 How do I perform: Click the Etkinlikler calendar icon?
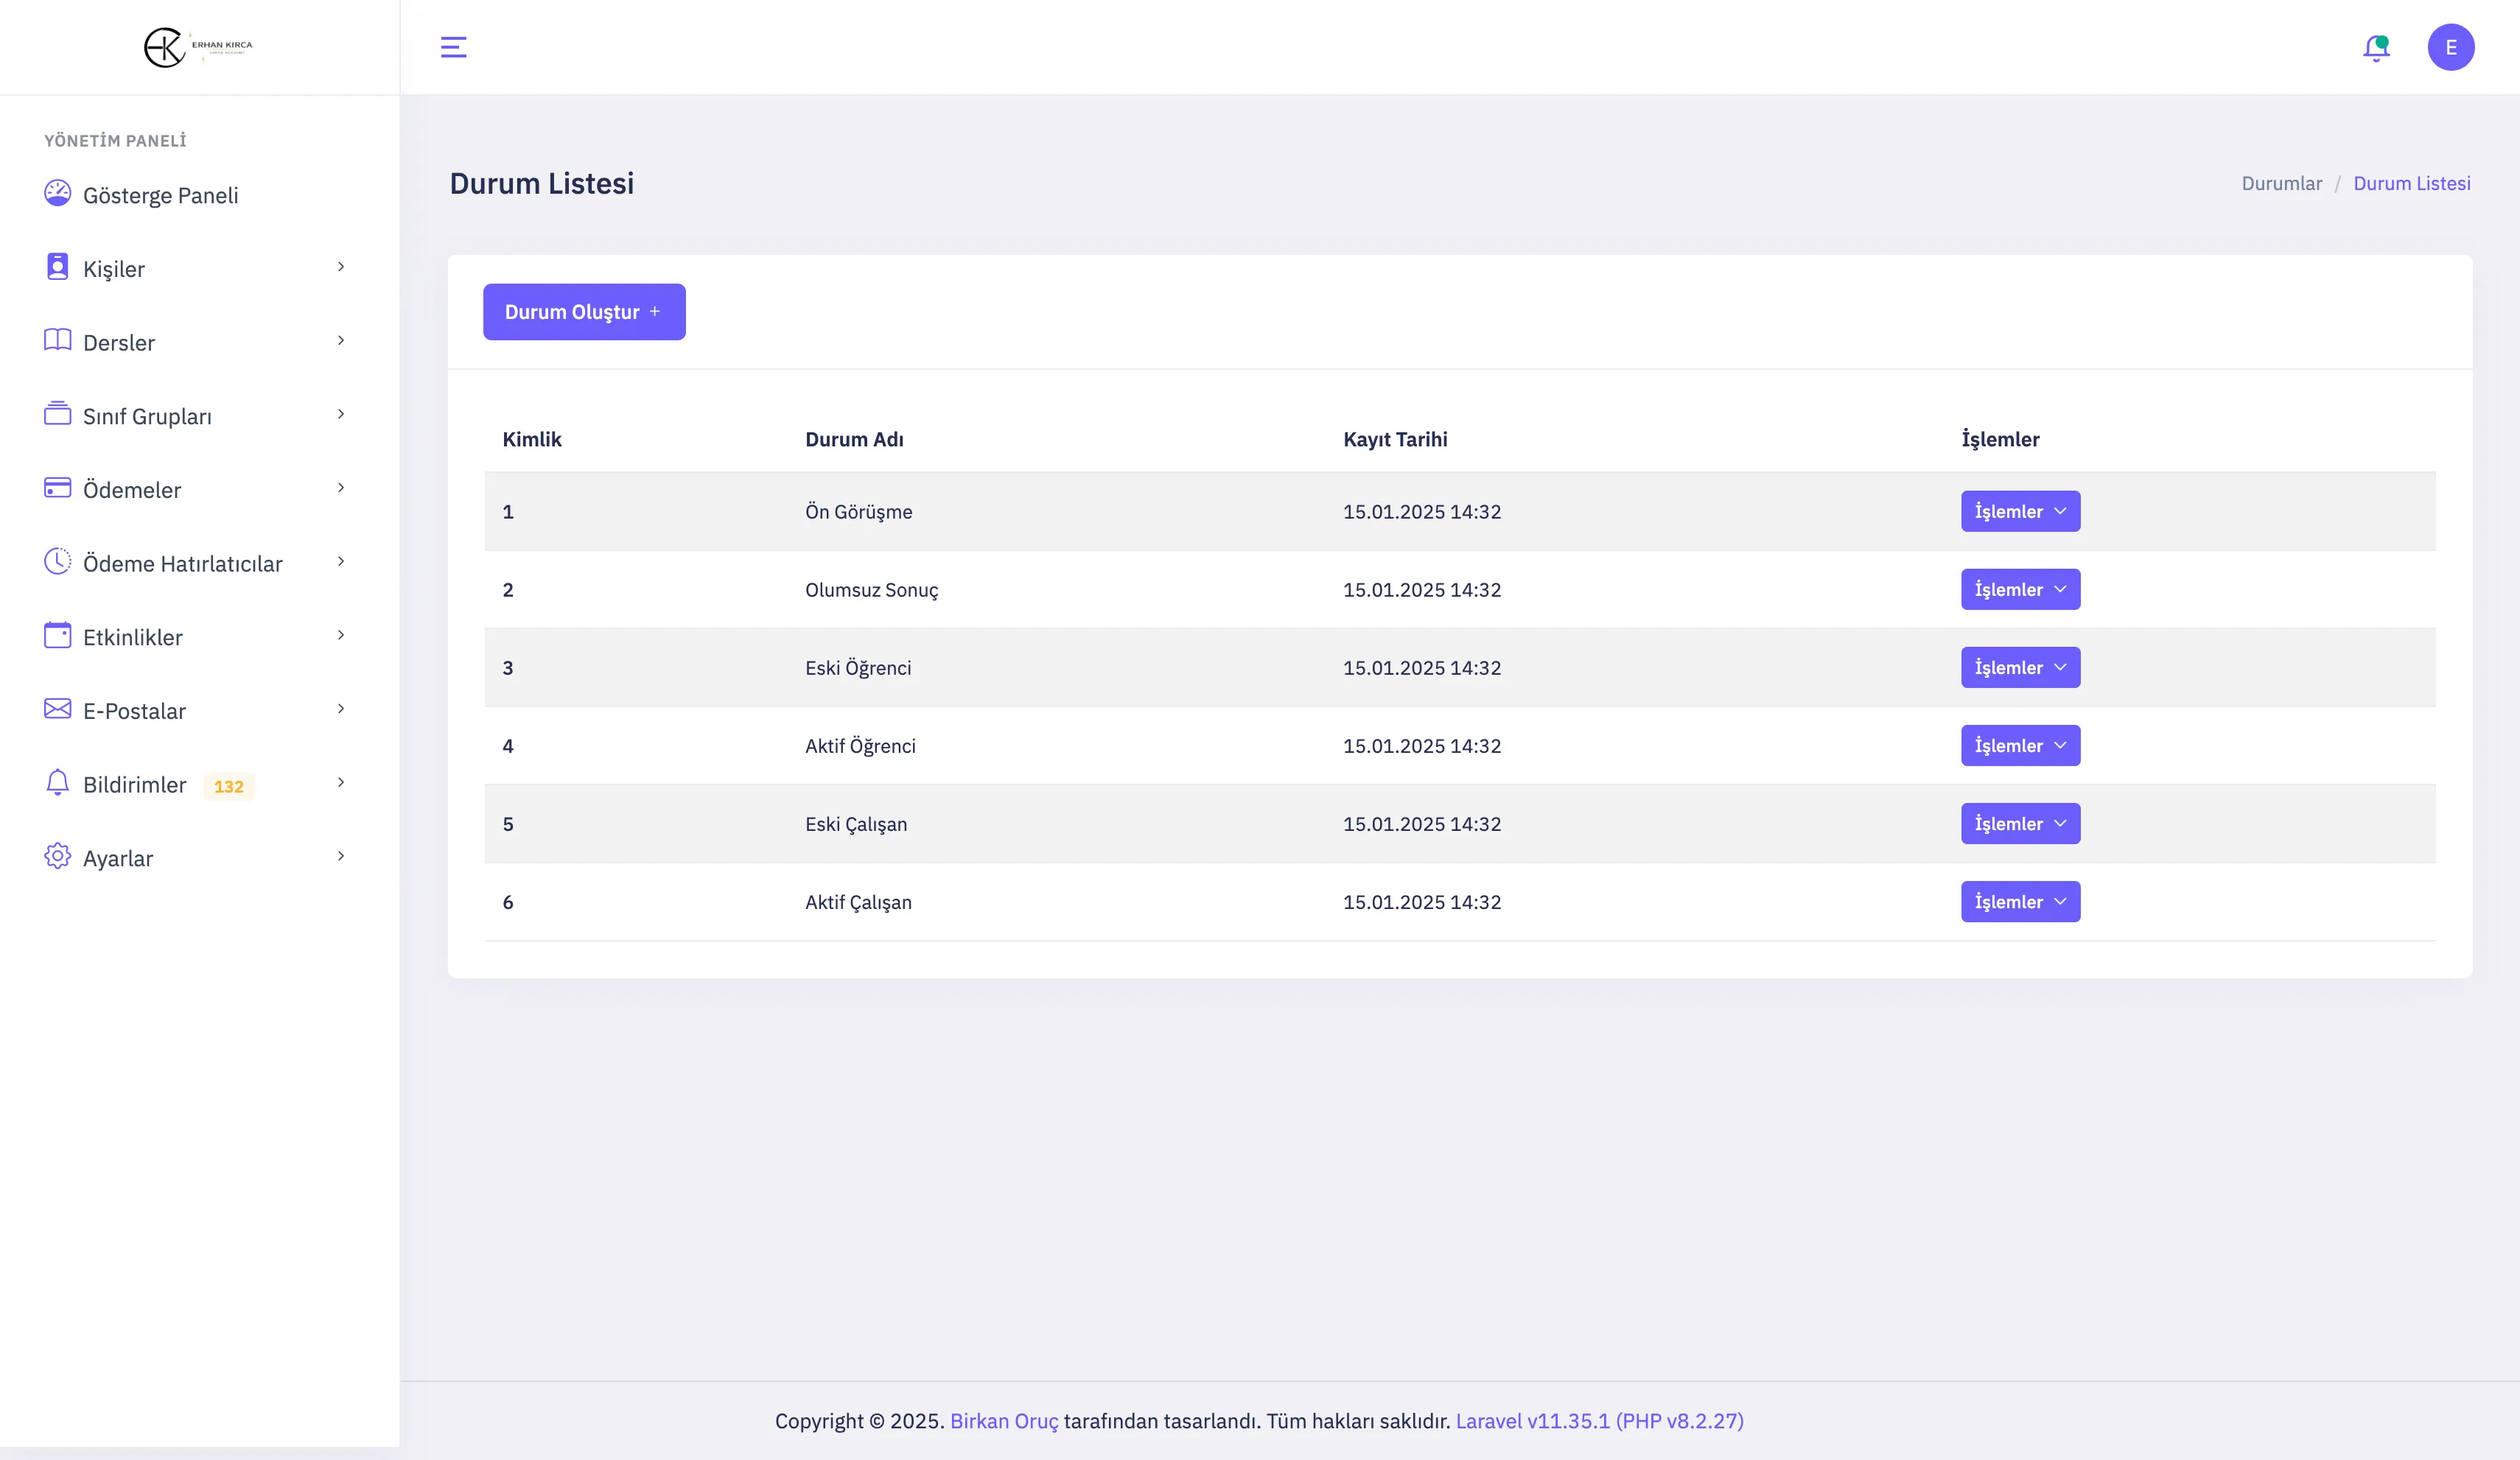pos(58,635)
